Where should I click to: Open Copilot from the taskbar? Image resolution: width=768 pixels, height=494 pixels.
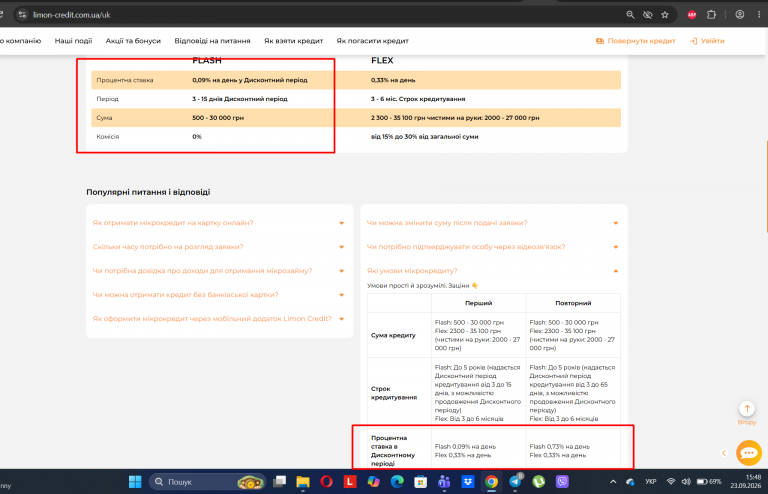click(x=373, y=482)
